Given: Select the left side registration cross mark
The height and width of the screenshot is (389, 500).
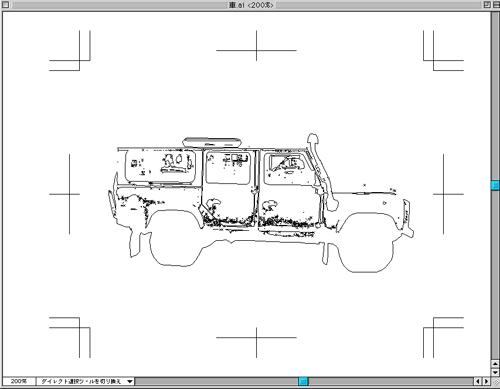Looking at the screenshot, I should [69, 194].
